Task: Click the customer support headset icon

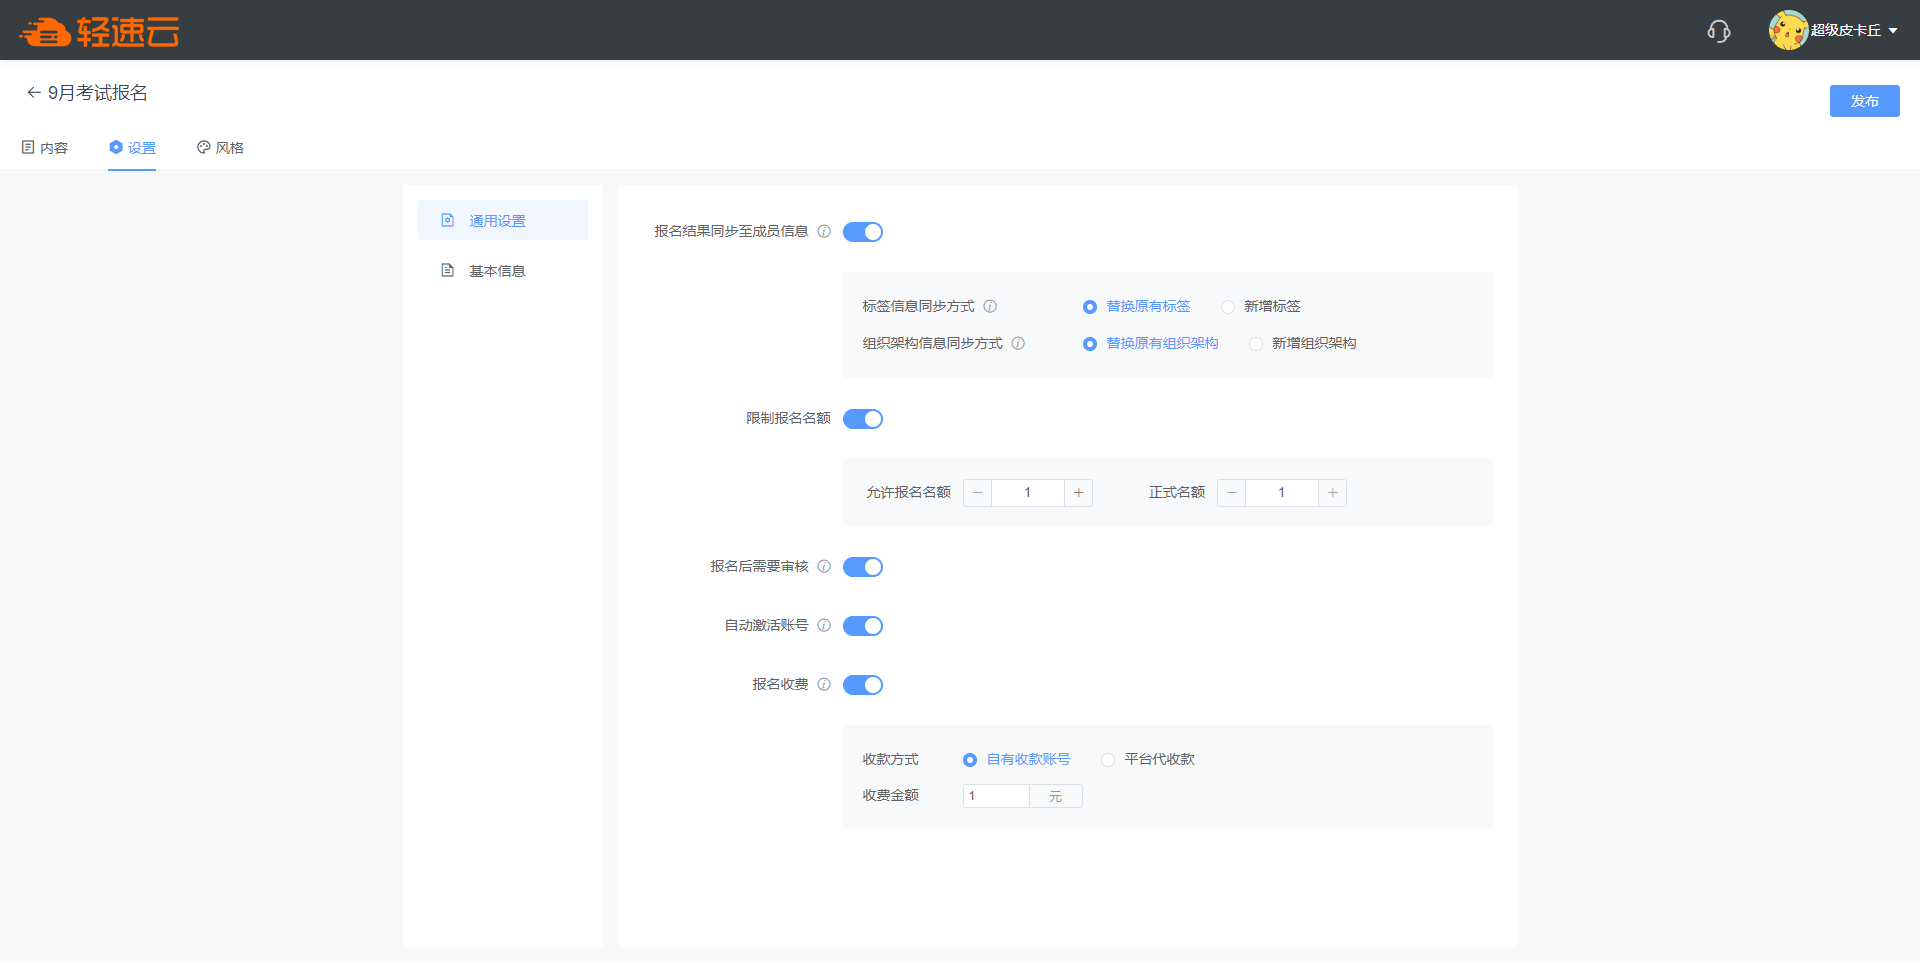Action: coord(1718,31)
